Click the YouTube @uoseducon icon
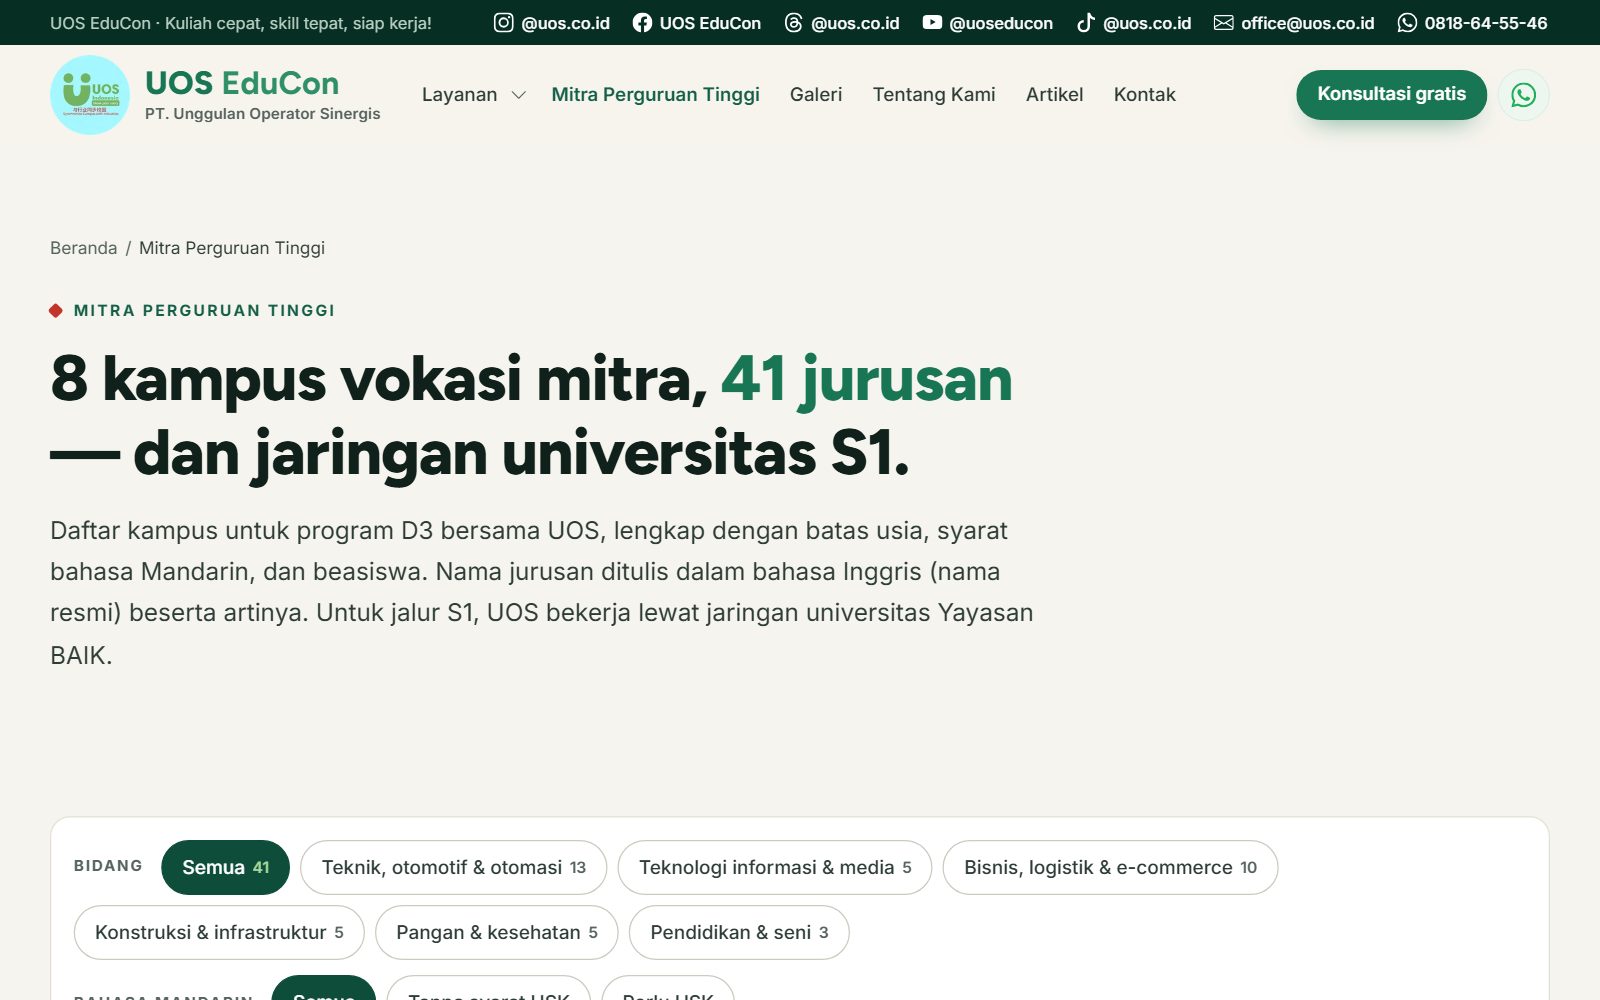This screenshot has height=1000, width=1600. click(932, 23)
